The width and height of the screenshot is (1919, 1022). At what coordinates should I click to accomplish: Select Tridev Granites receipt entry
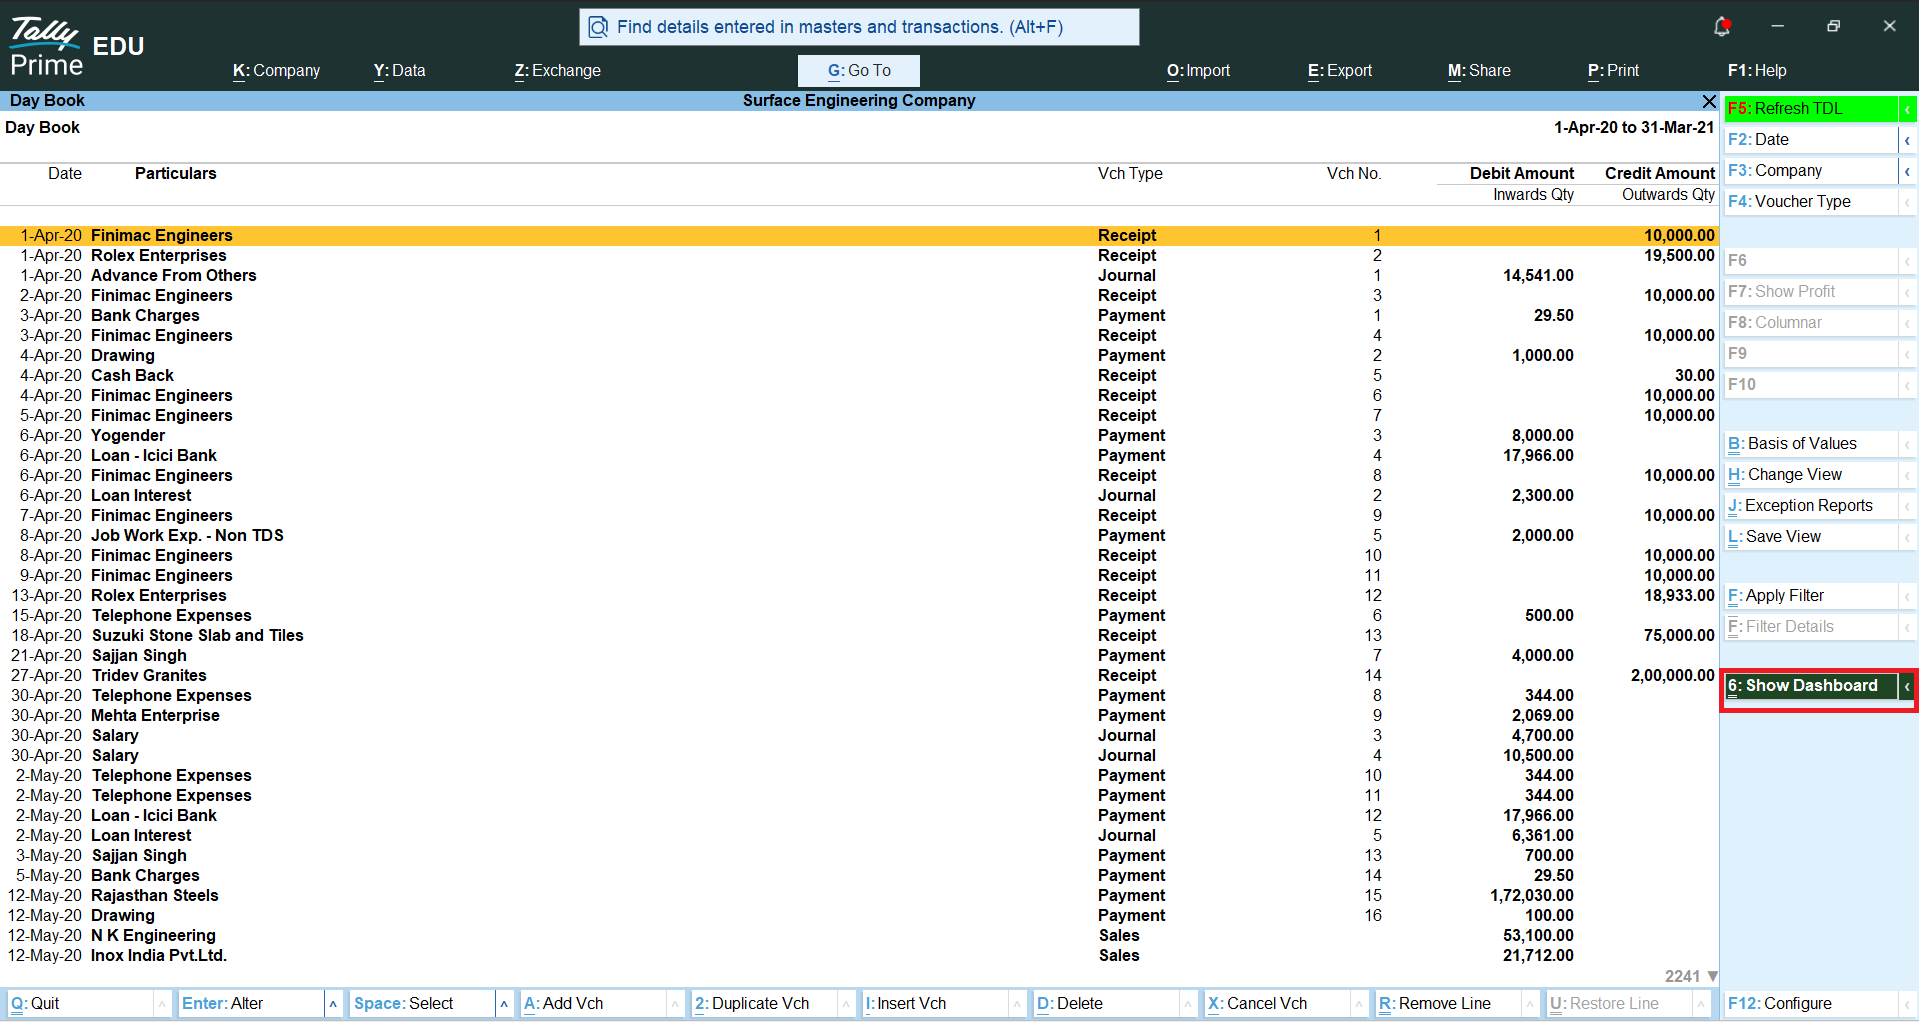tap(859, 676)
